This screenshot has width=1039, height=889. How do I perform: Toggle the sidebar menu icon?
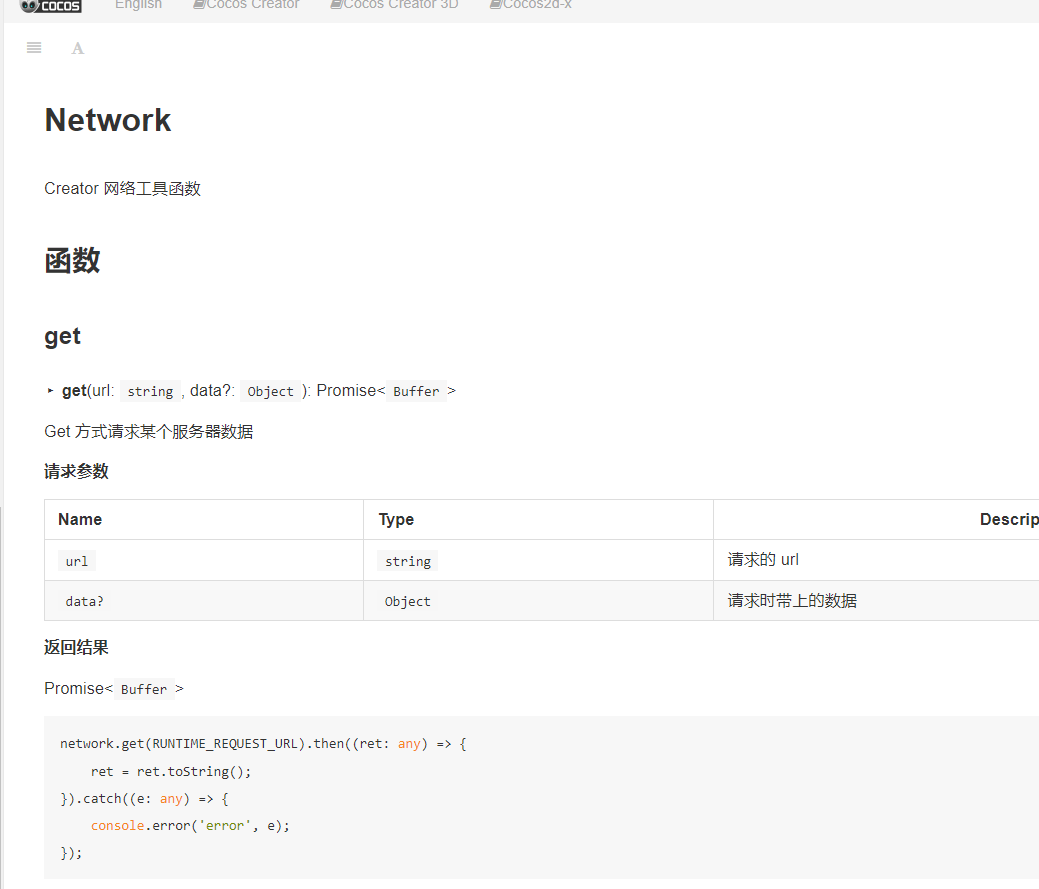tap(34, 48)
